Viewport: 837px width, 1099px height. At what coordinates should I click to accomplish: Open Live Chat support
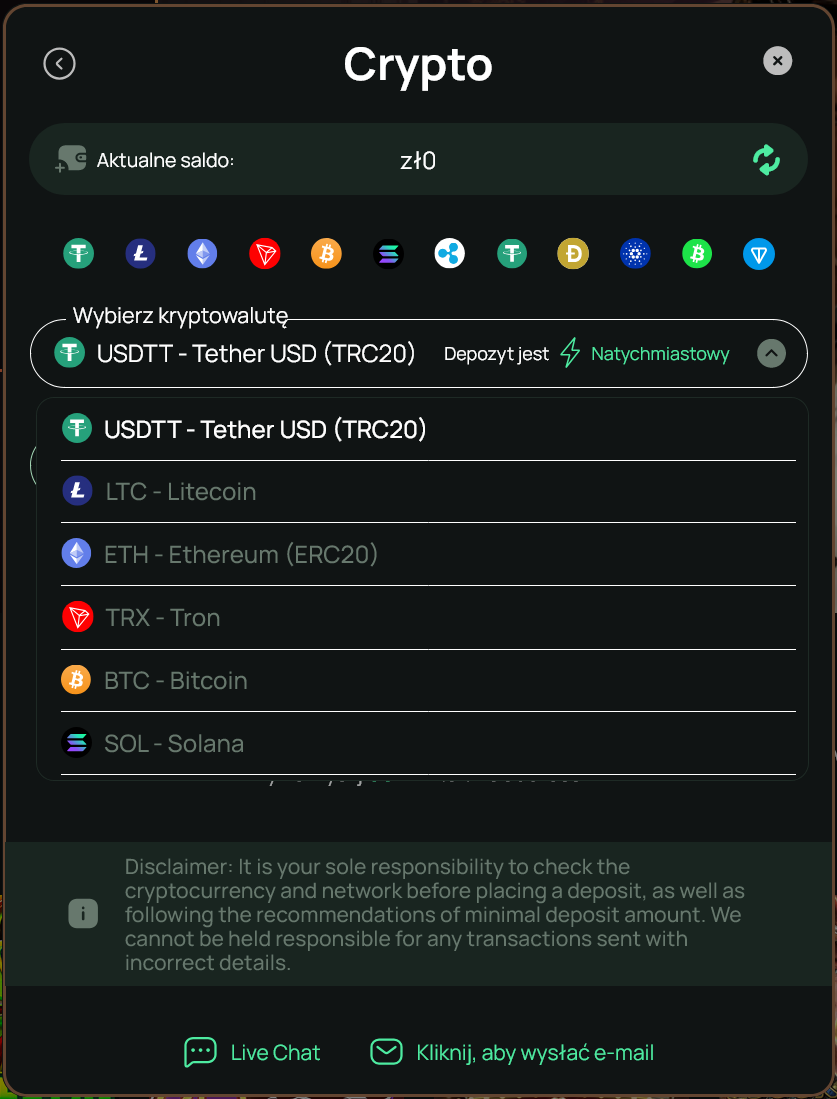[x=252, y=1052]
